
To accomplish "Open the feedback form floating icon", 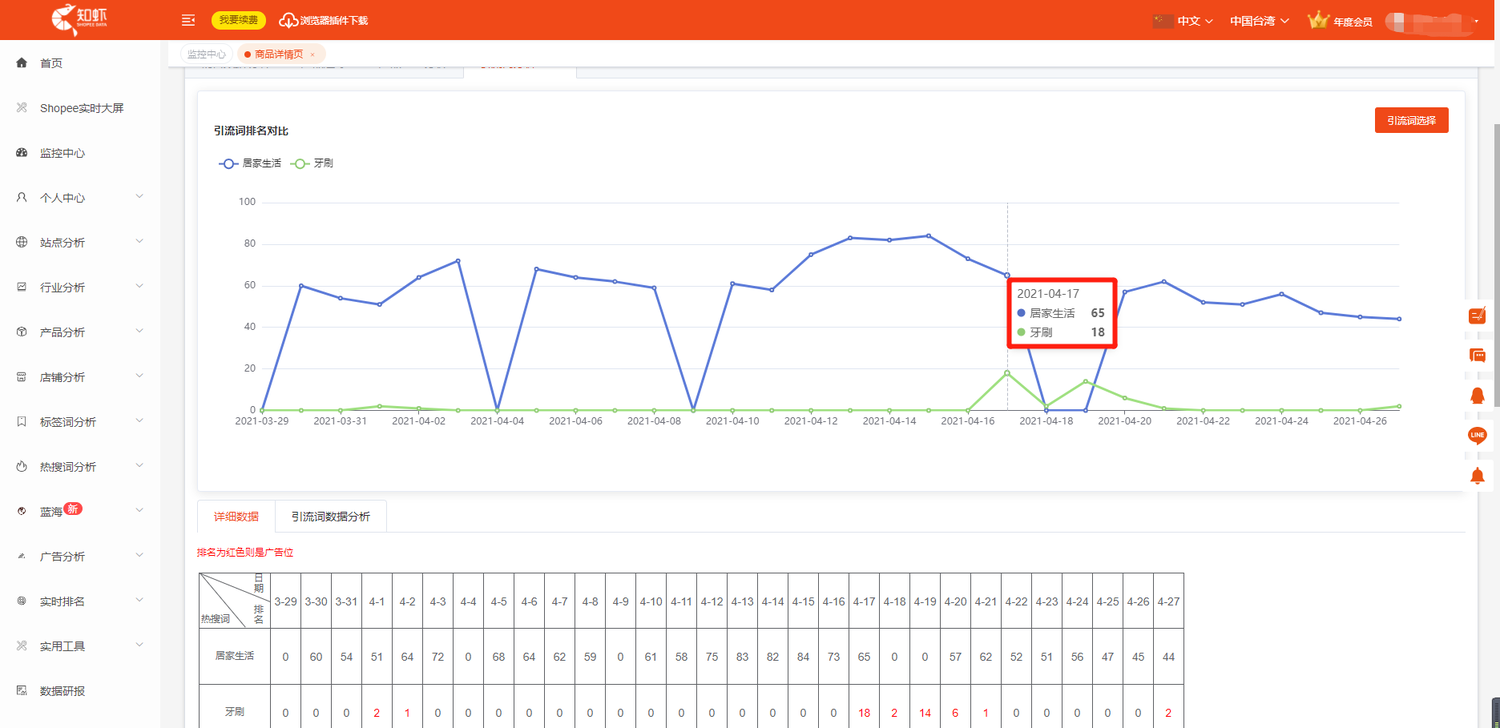I will [x=1477, y=316].
